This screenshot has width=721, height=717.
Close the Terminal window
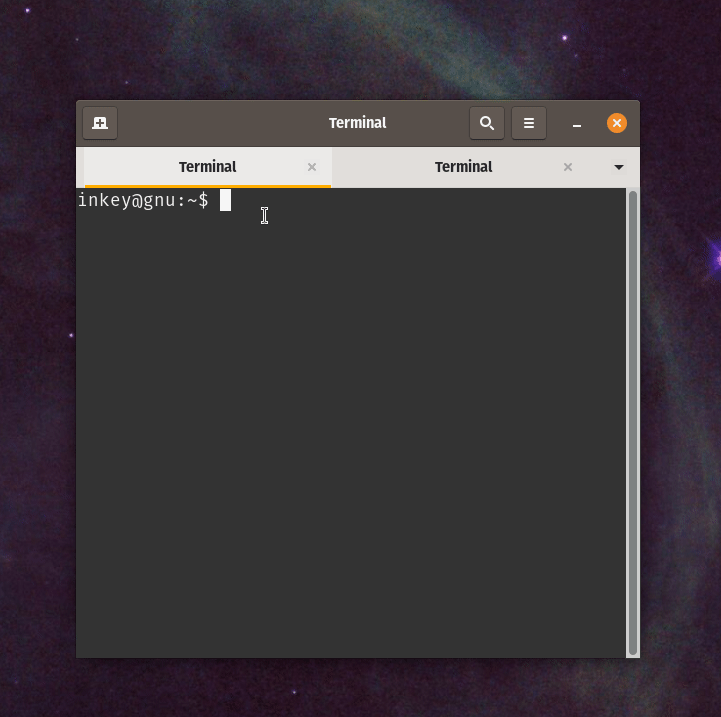617,123
